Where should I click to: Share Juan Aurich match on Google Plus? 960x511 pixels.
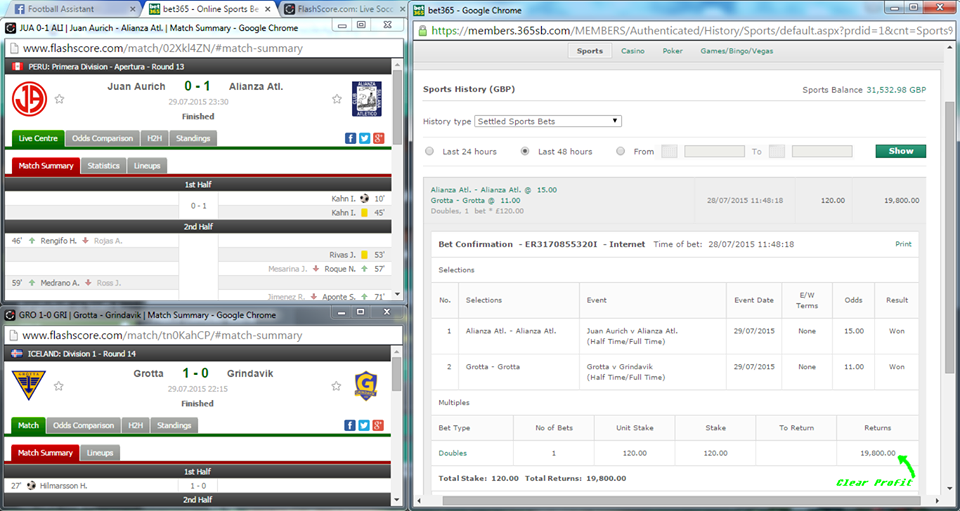(x=378, y=138)
